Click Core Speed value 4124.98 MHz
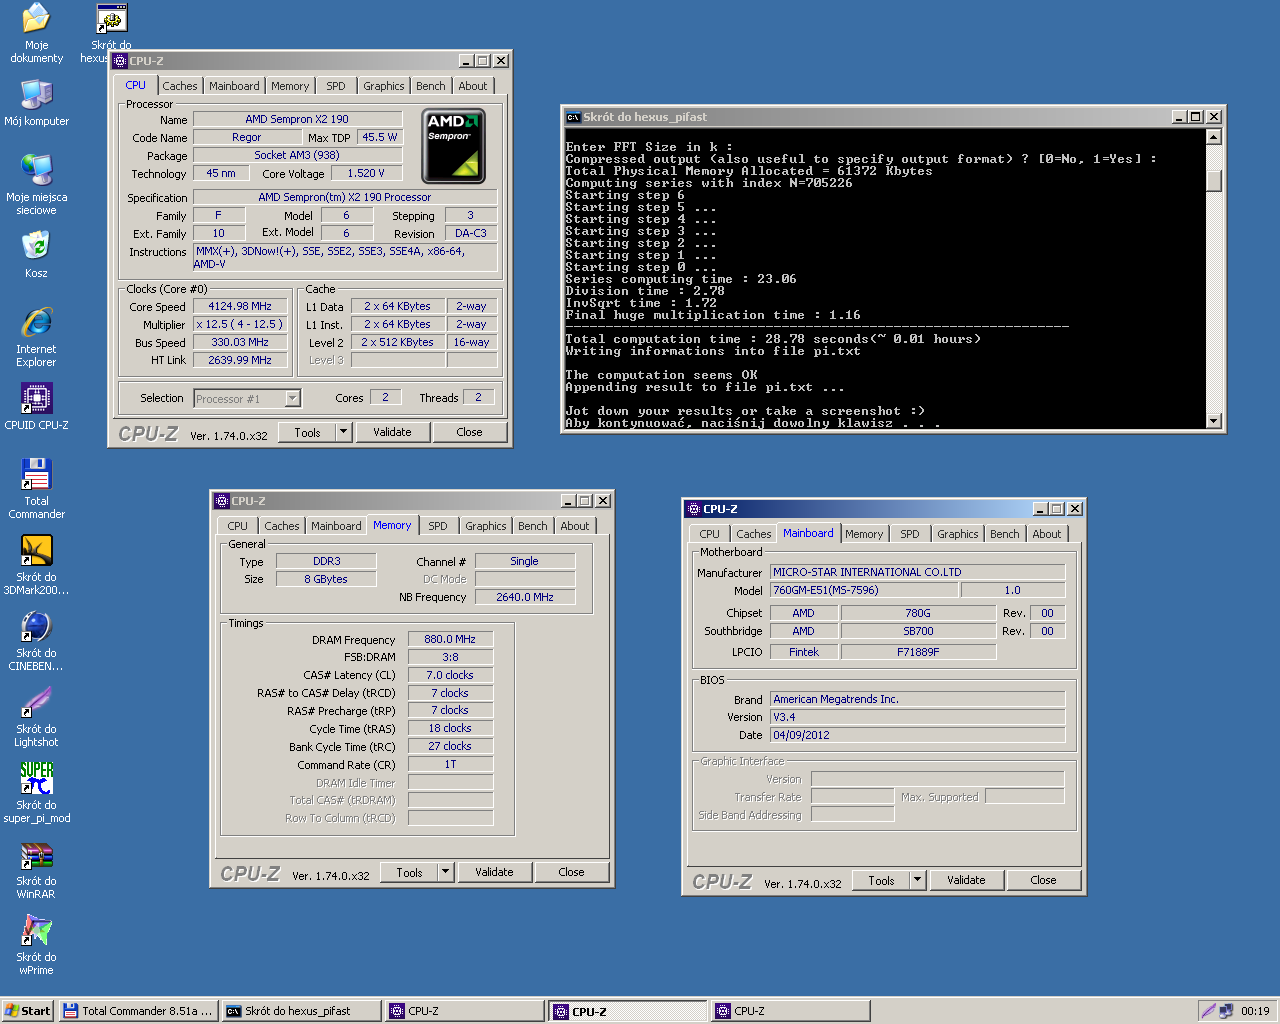Image resolution: width=1280 pixels, height=1024 pixels. 240,307
